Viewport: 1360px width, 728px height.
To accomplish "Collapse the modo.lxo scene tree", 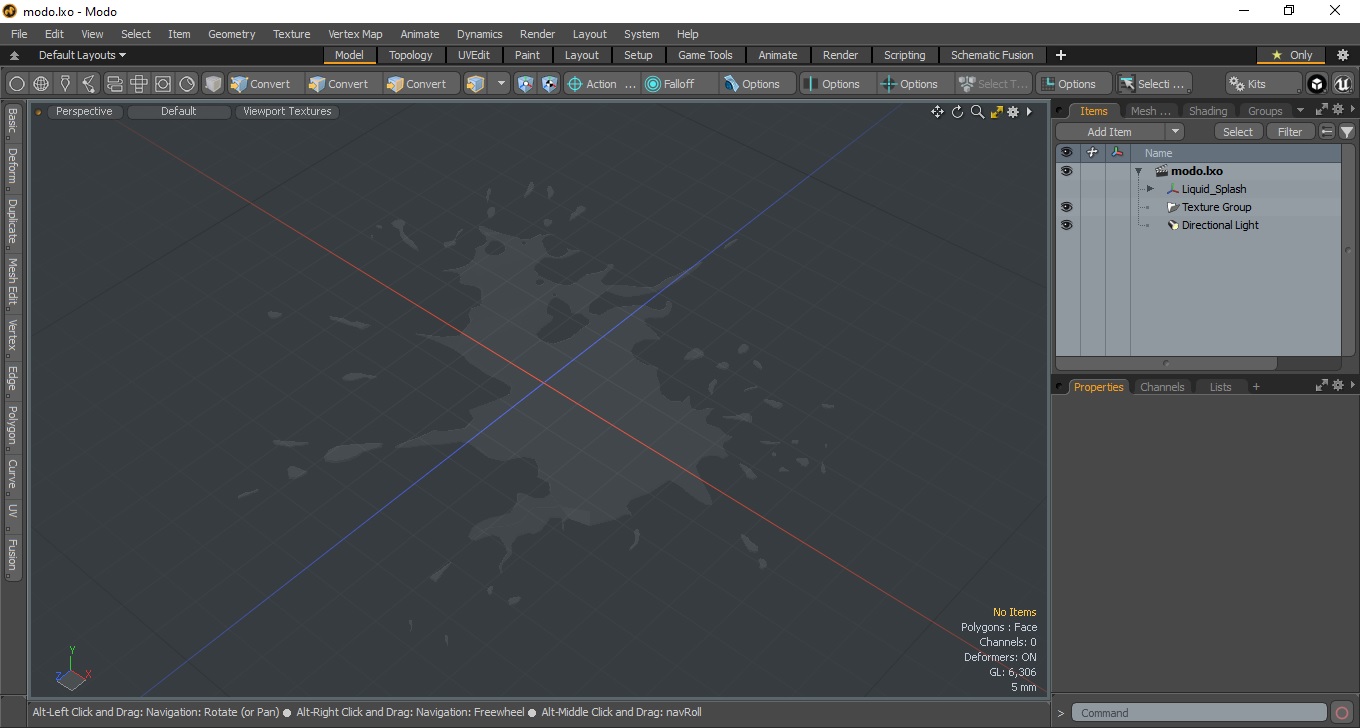I will coord(1138,171).
